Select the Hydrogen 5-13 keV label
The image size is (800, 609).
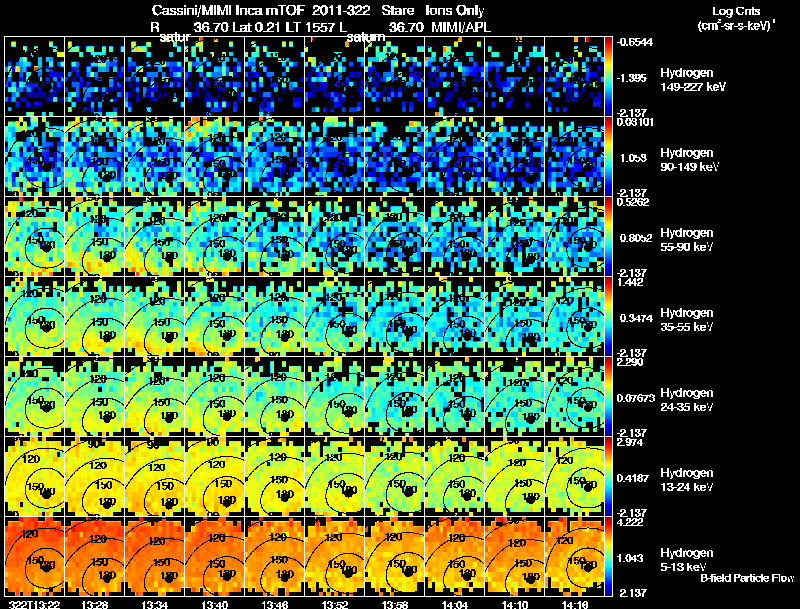(687, 560)
